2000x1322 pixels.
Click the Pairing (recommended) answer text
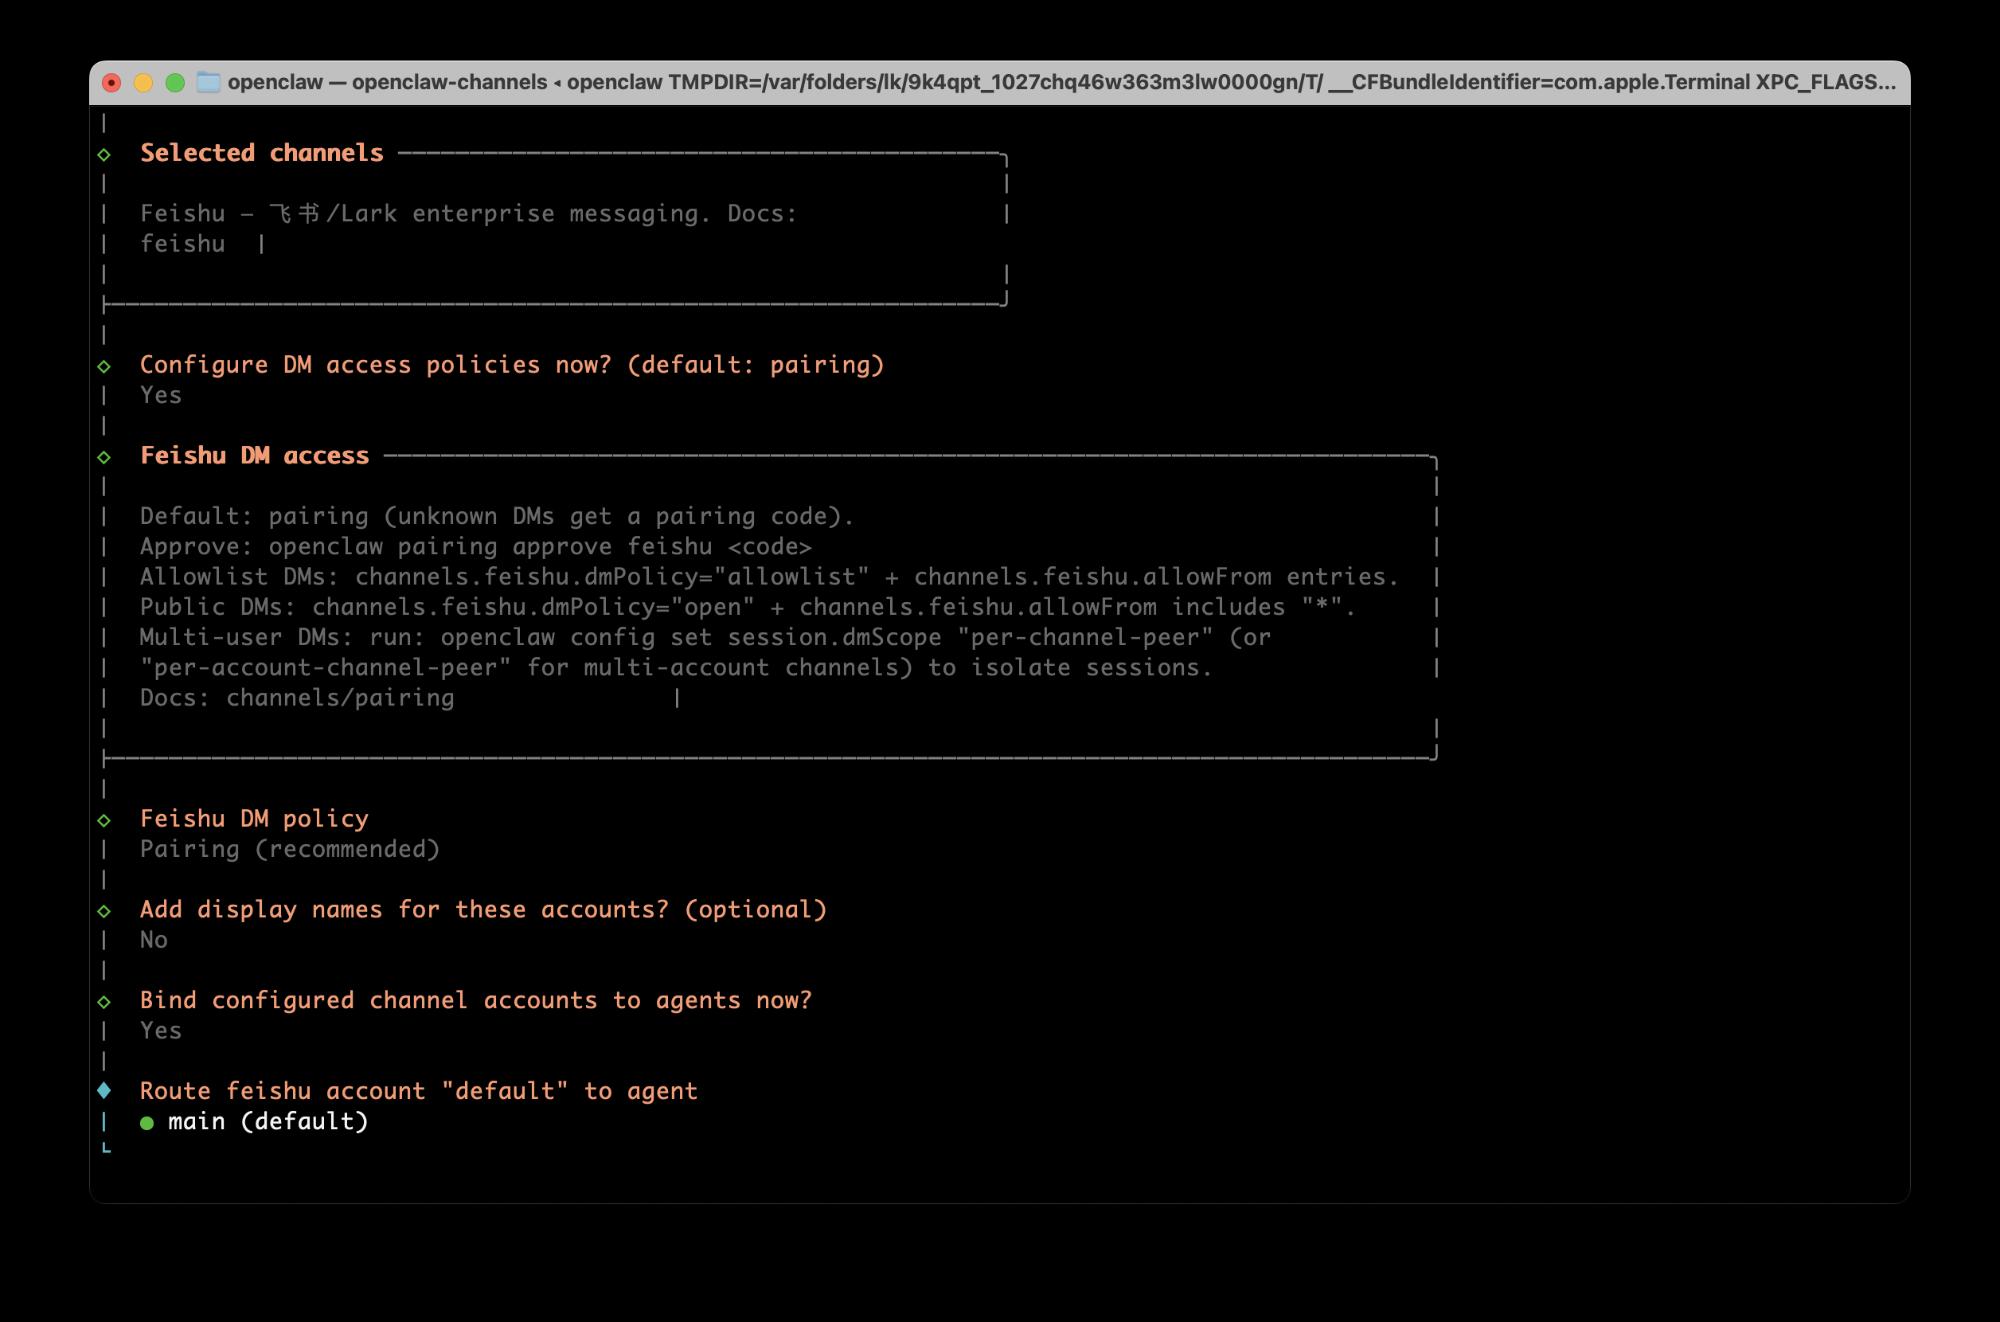(289, 849)
